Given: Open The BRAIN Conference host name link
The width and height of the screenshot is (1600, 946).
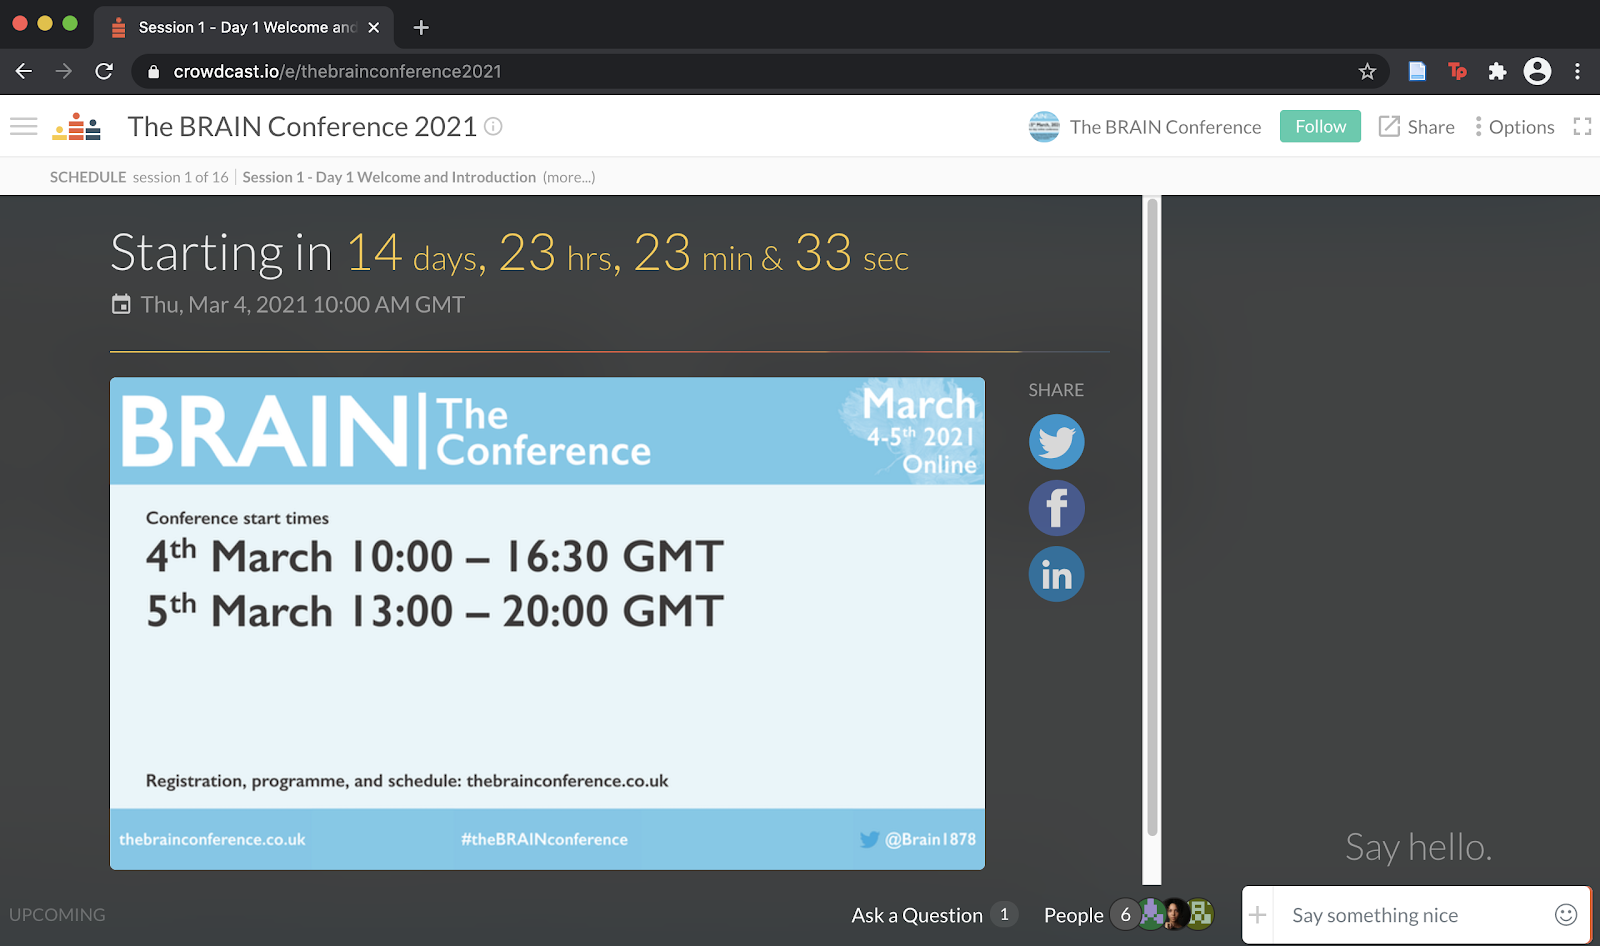Looking at the screenshot, I should 1166,127.
